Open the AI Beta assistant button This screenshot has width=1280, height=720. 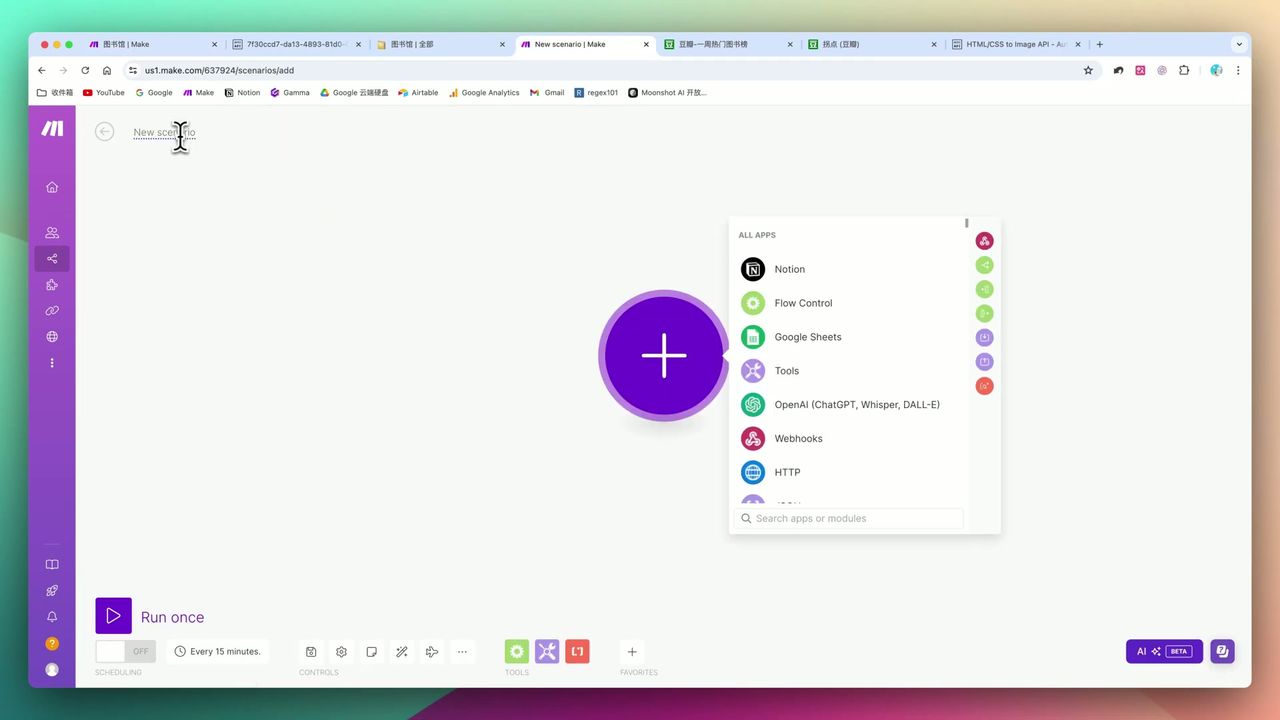pyautogui.click(x=1164, y=651)
